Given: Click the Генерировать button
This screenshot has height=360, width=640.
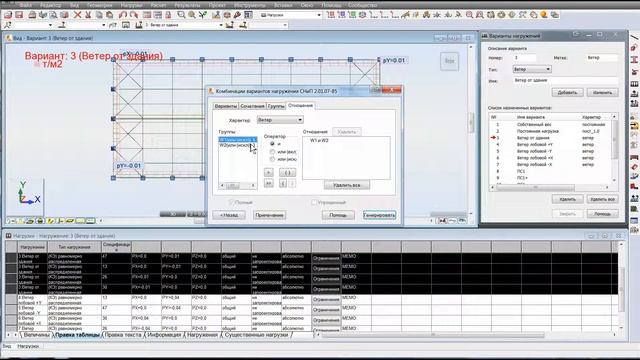Looking at the screenshot, I should point(380,215).
